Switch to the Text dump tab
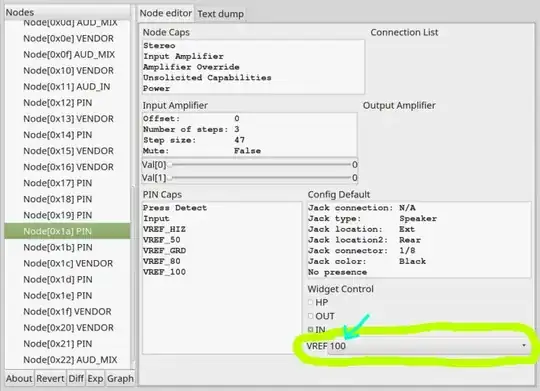Viewport: 540px width, 391px height. click(x=220, y=14)
